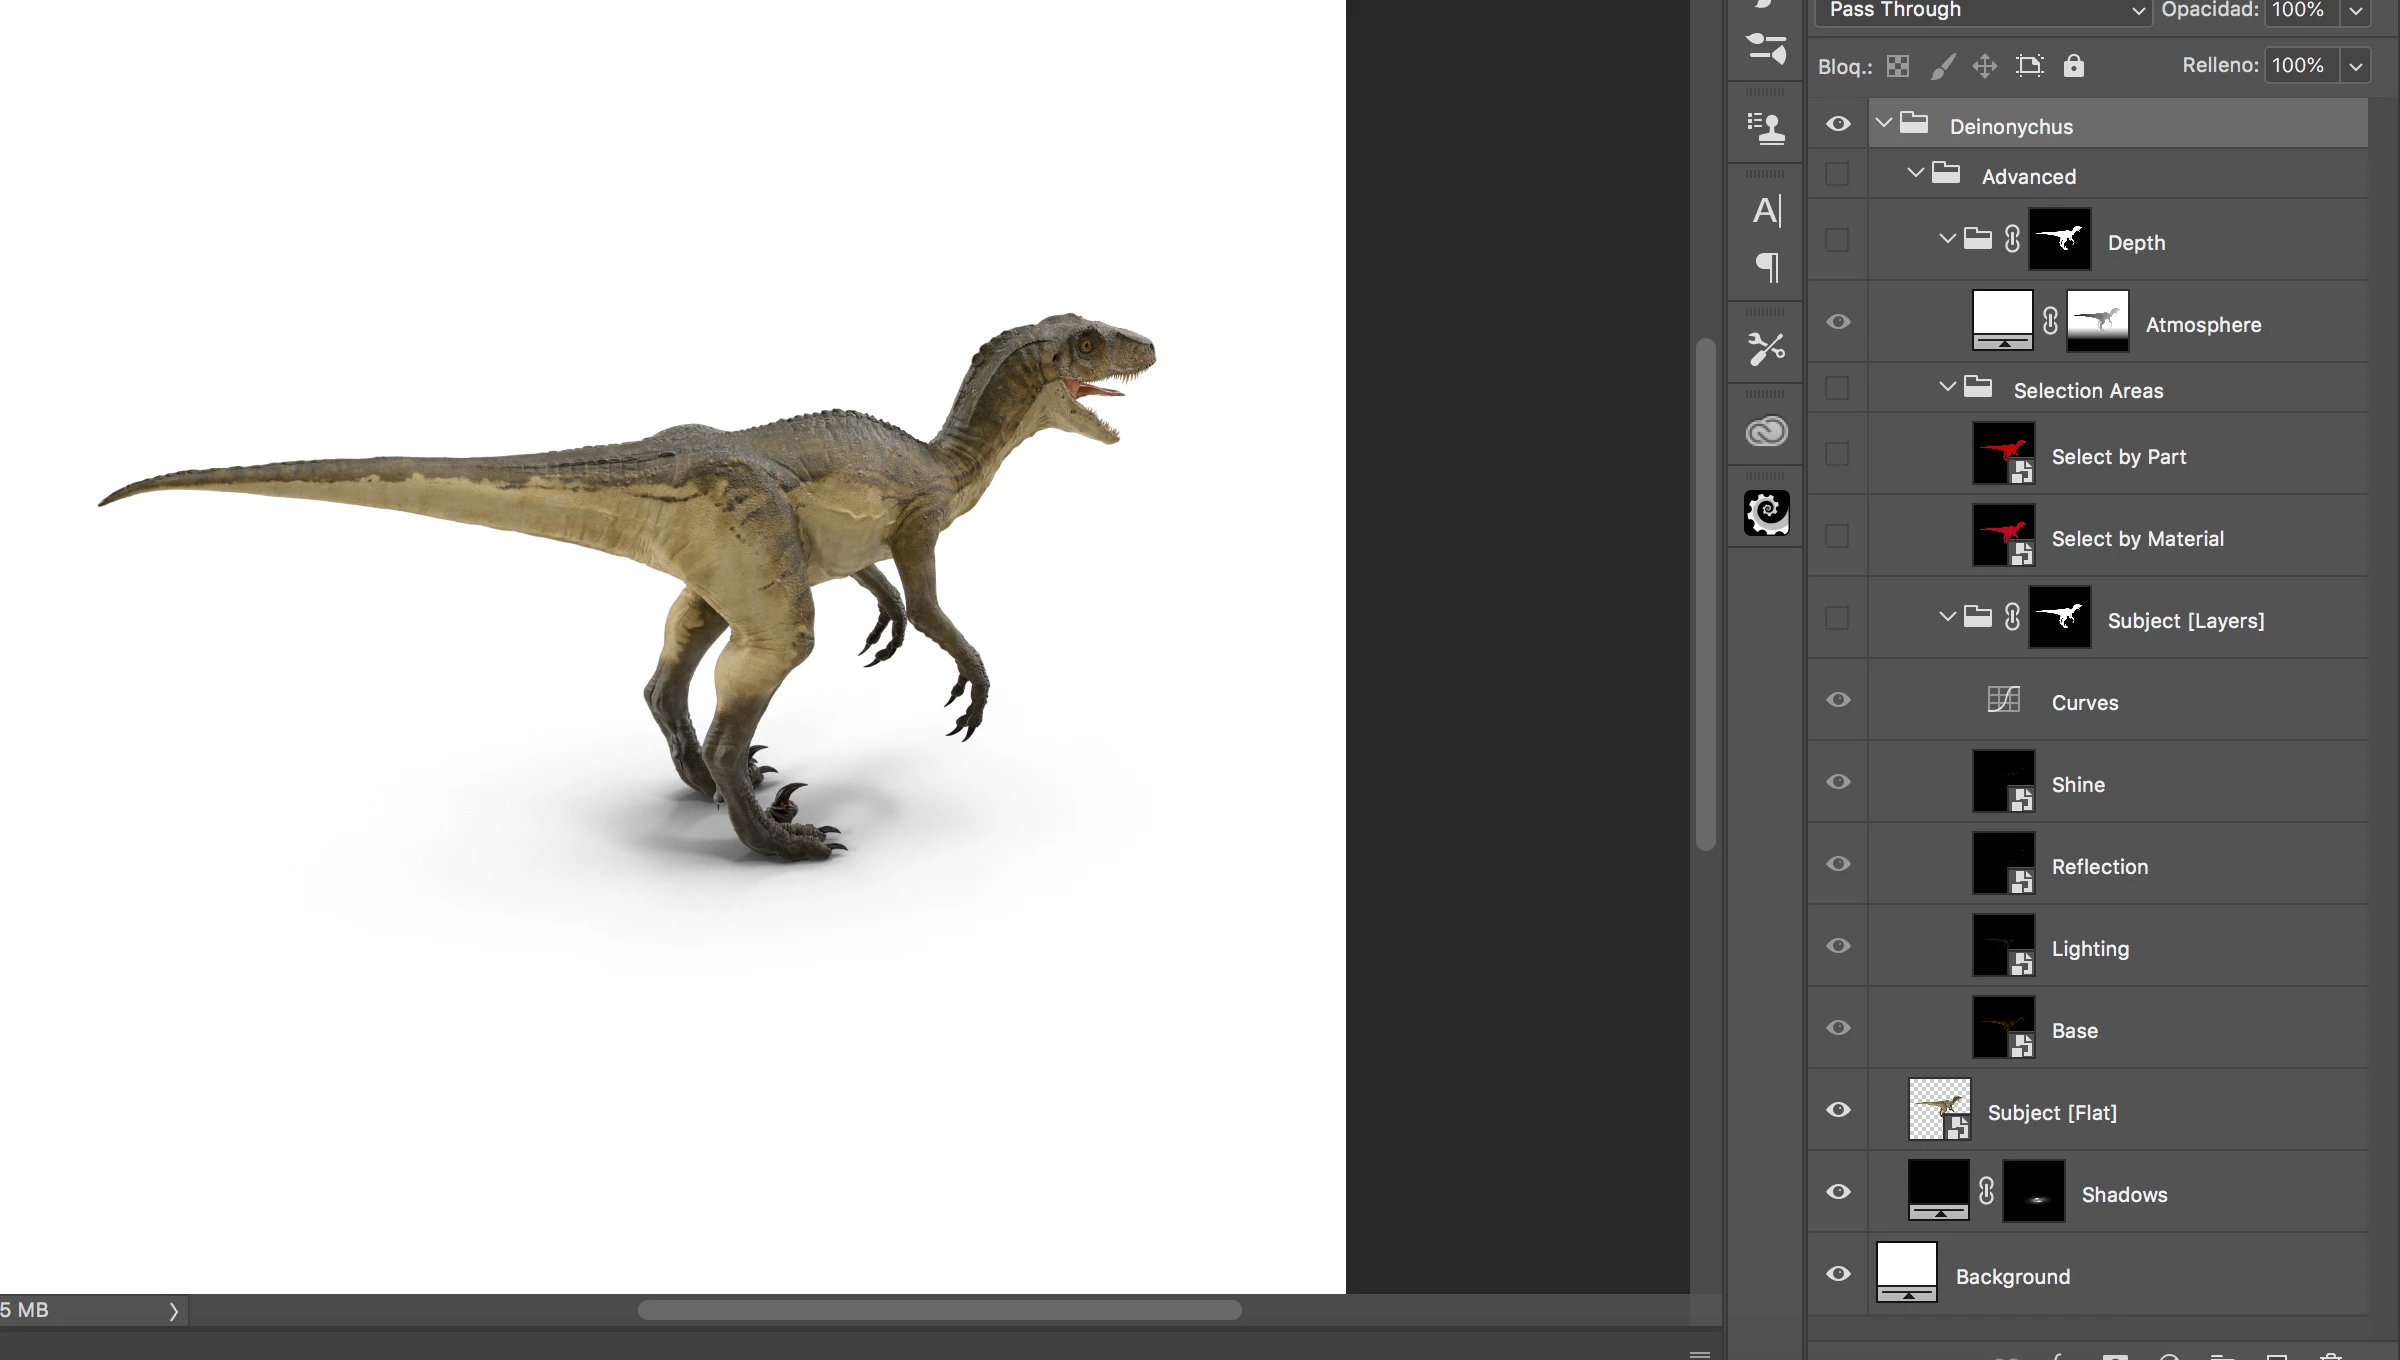This screenshot has height=1360, width=2400.
Task: Select the Subject [Flat] layer
Action: 2052,1112
